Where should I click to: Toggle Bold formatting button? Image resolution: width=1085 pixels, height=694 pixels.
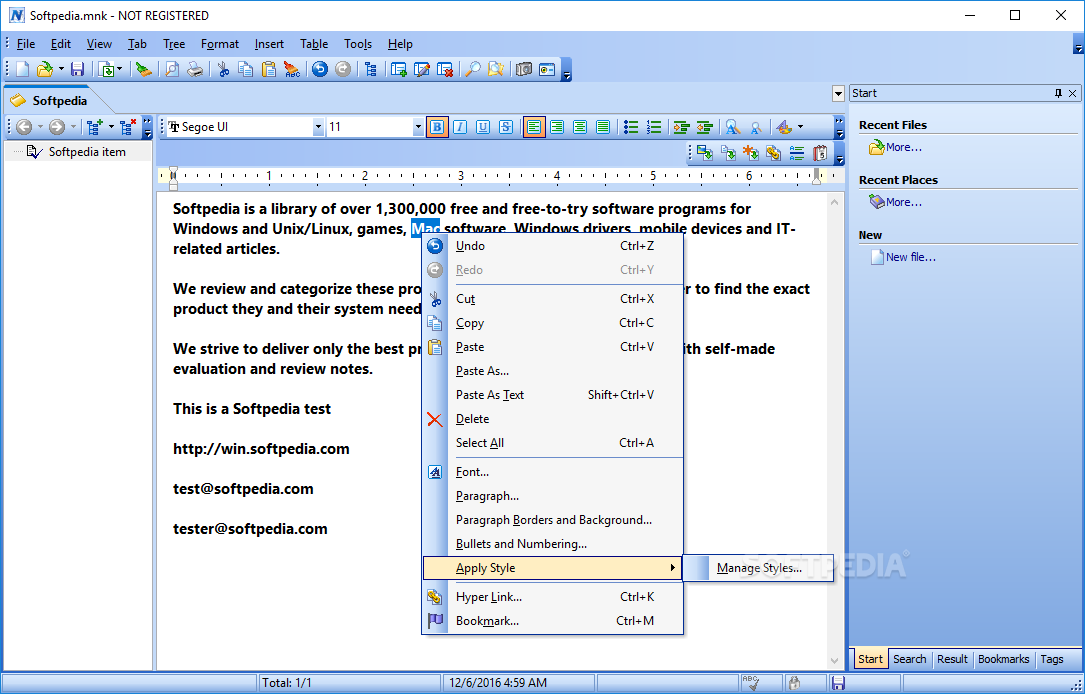coord(437,127)
